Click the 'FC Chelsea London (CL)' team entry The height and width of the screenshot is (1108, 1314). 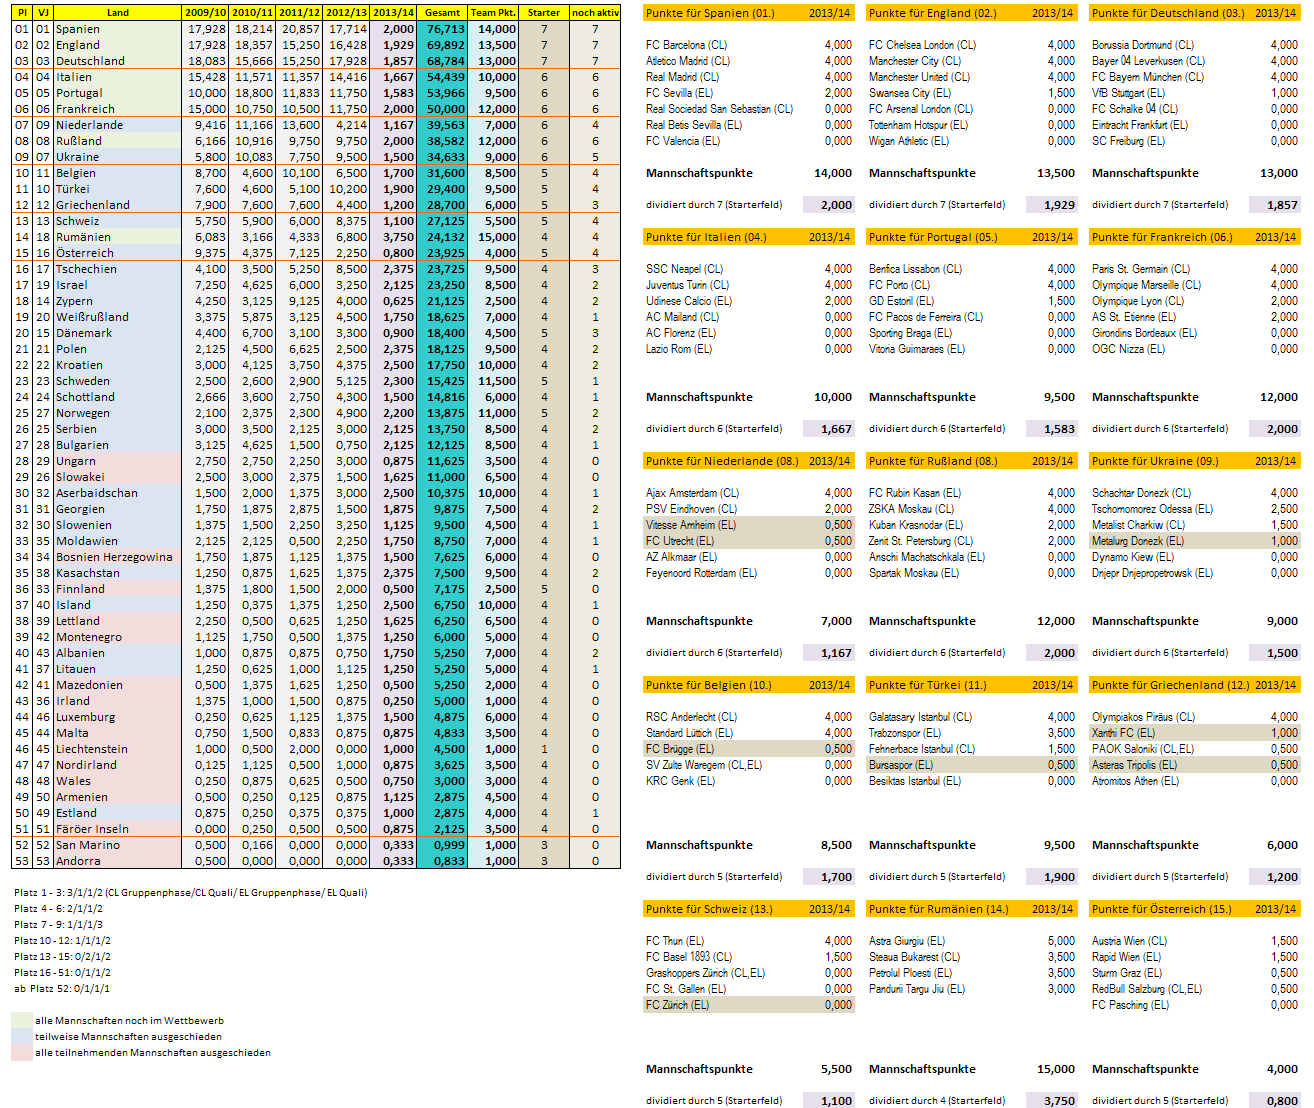pos(922,45)
